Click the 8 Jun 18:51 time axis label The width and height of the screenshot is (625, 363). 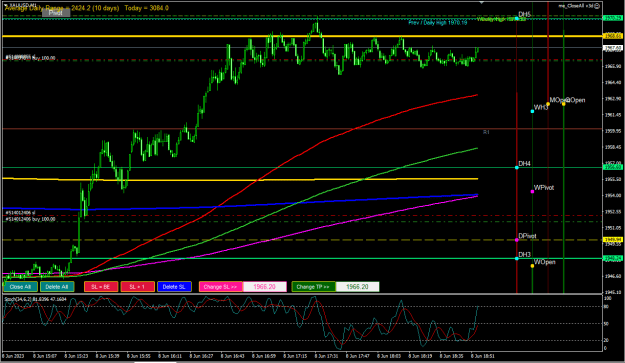click(x=483, y=356)
